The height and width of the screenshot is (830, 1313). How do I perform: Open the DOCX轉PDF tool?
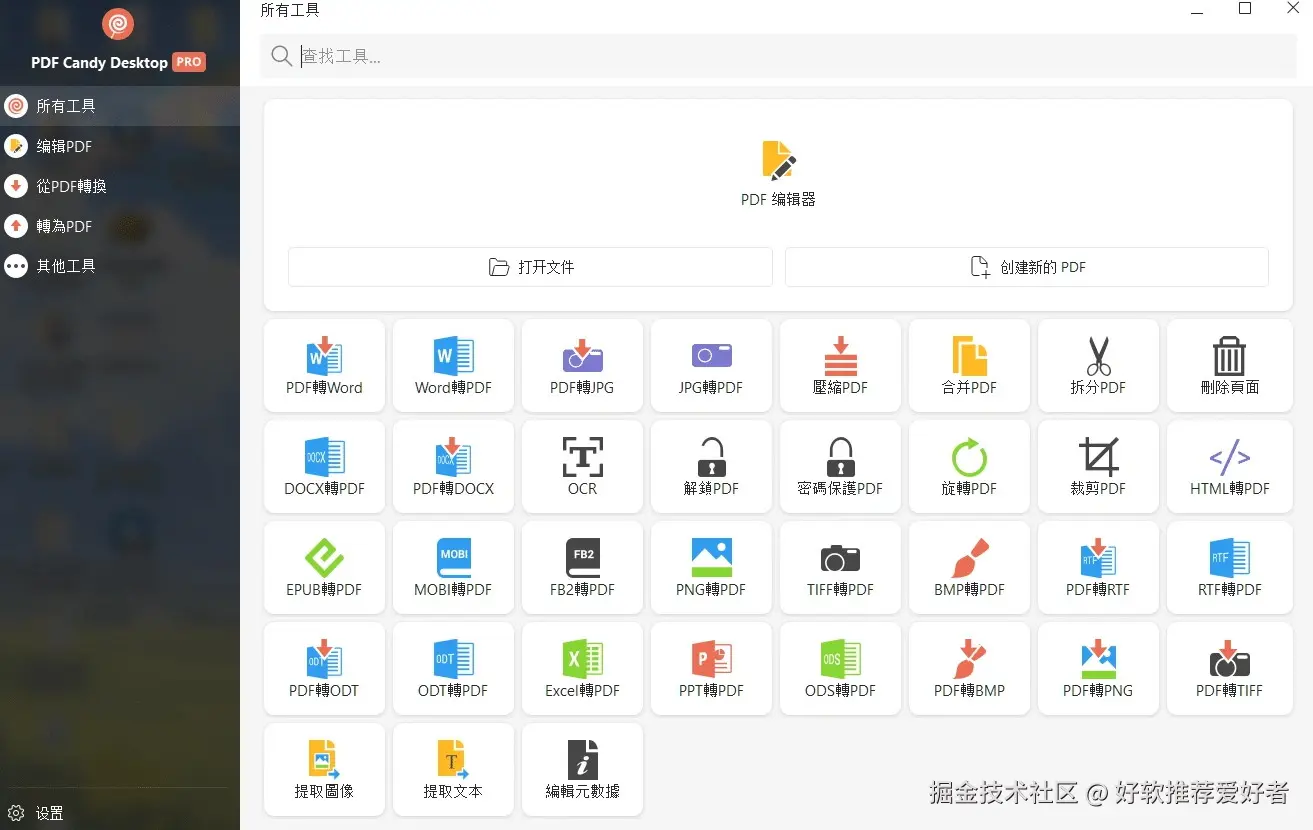324,466
